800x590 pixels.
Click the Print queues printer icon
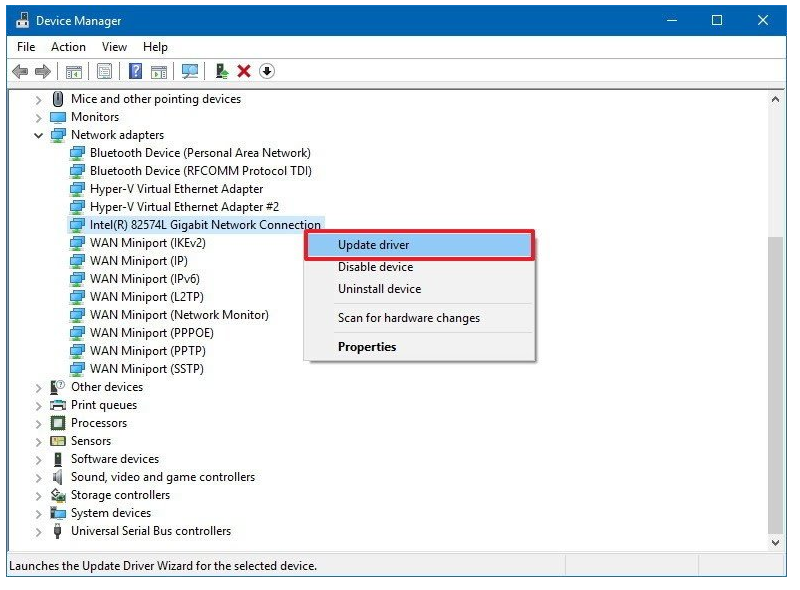[58, 405]
